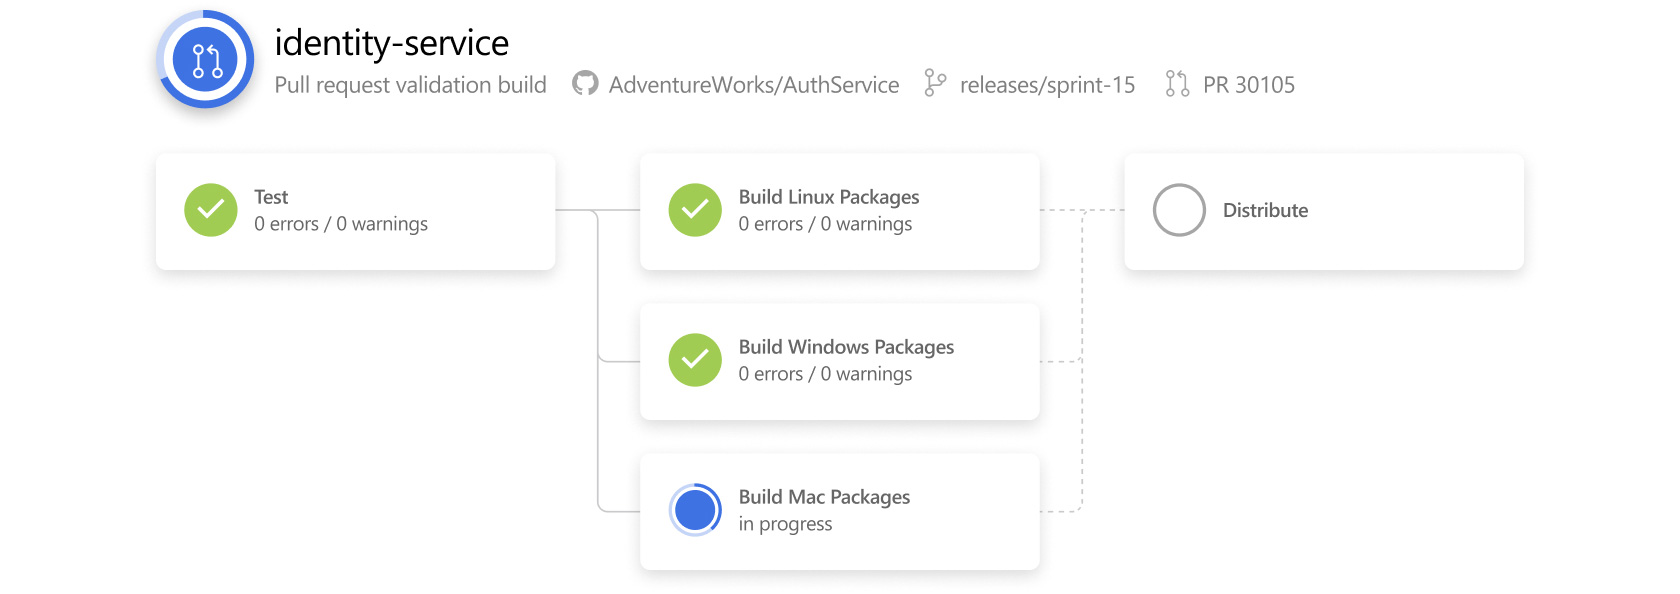Open pull request PR 30105

point(1248,85)
